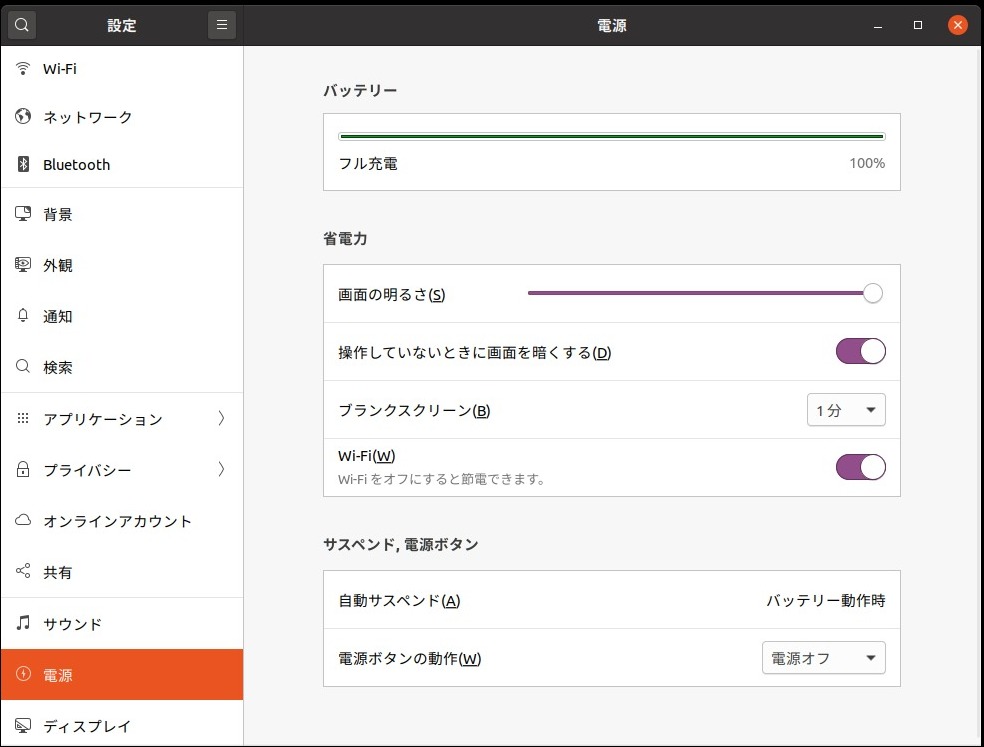
Task: Expand the プライバシー submenu chevron
Action: pos(221,470)
